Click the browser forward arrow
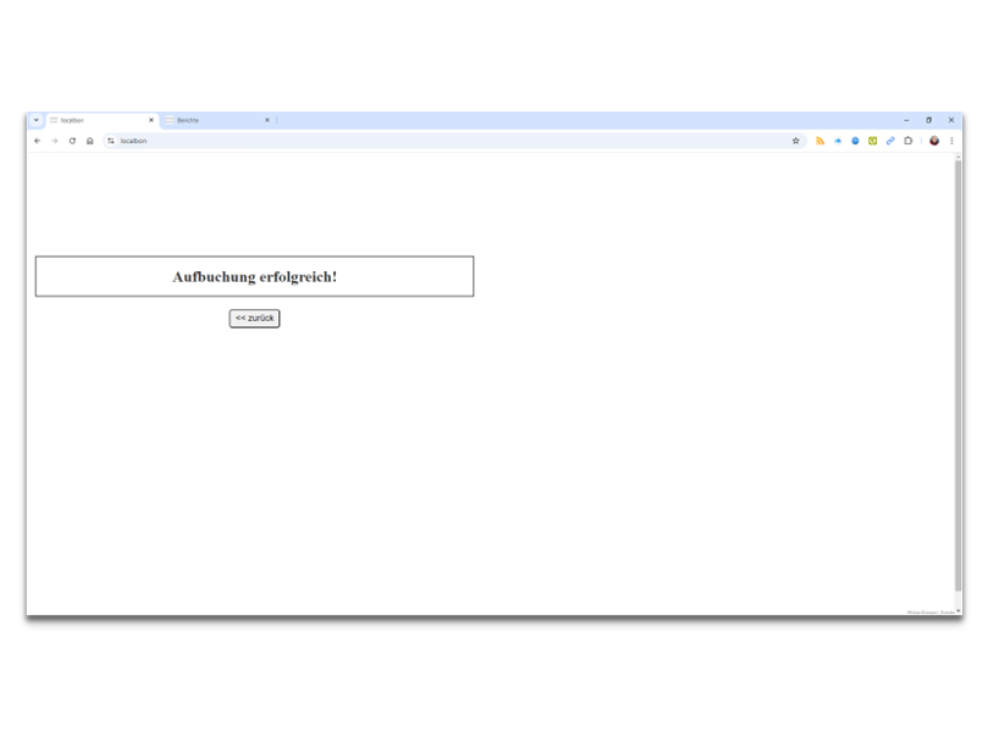 point(54,141)
